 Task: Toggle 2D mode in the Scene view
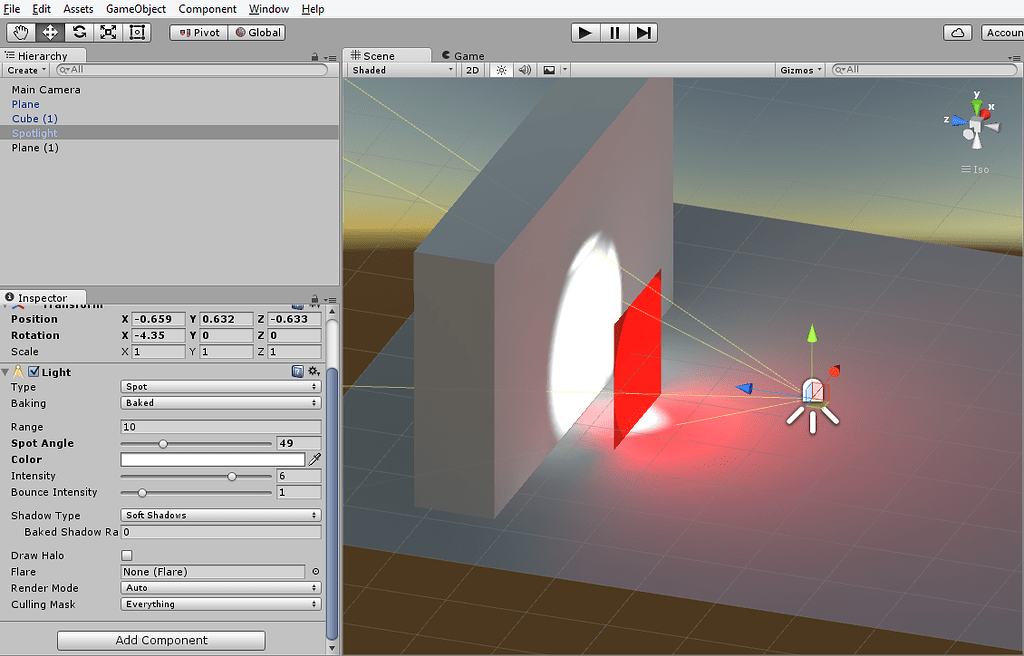click(472, 70)
